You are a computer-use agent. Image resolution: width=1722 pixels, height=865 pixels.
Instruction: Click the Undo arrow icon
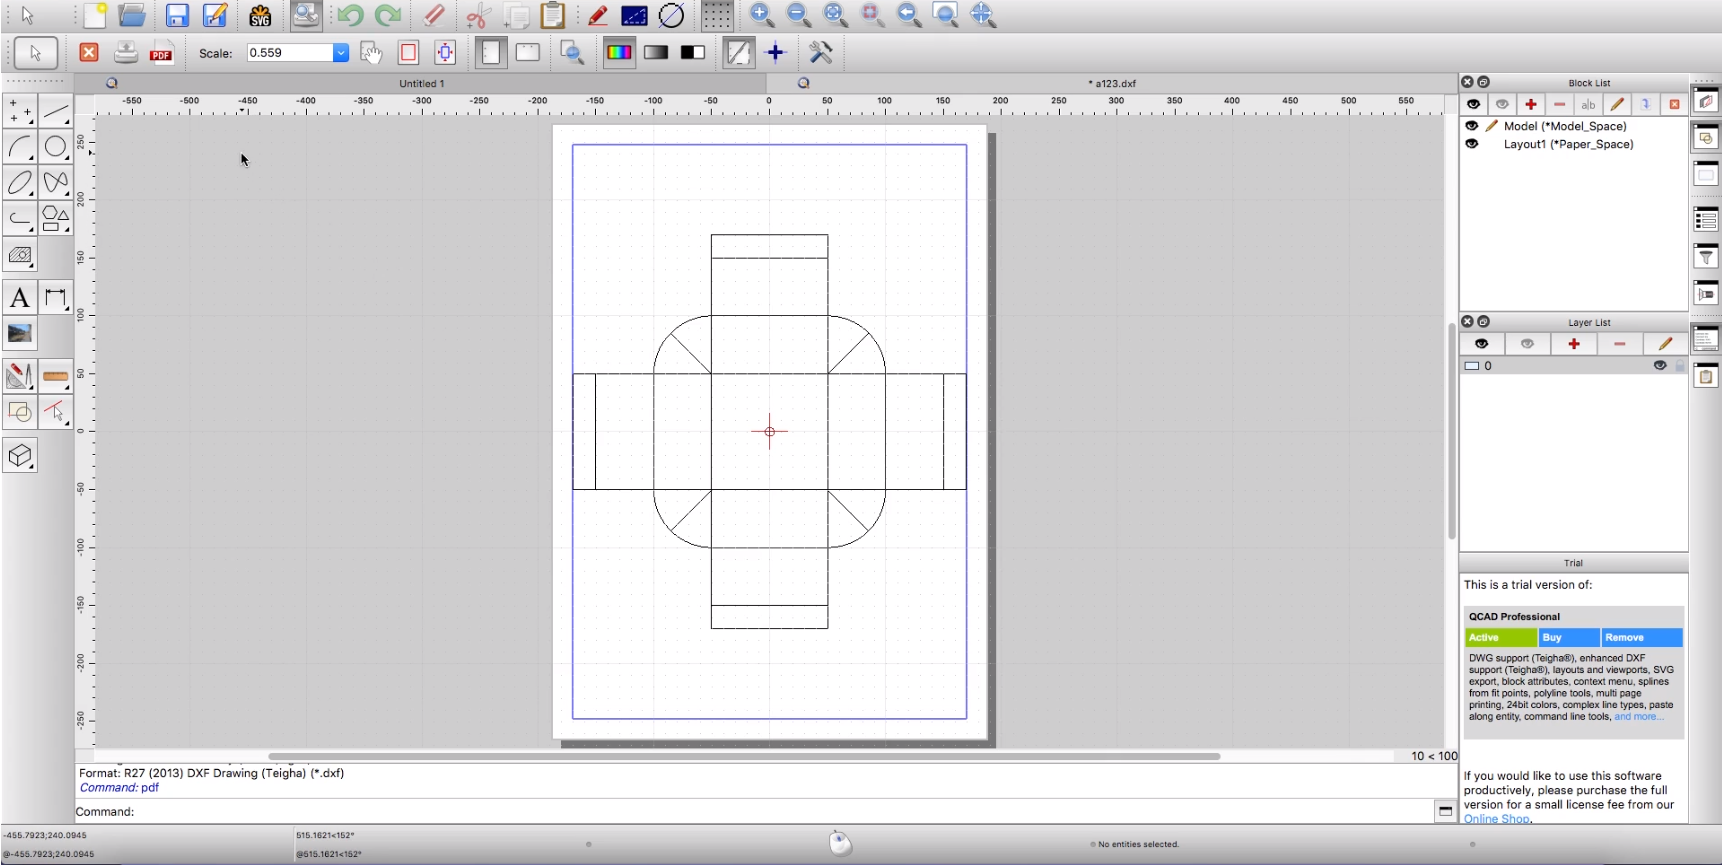click(x=350, y=16)
